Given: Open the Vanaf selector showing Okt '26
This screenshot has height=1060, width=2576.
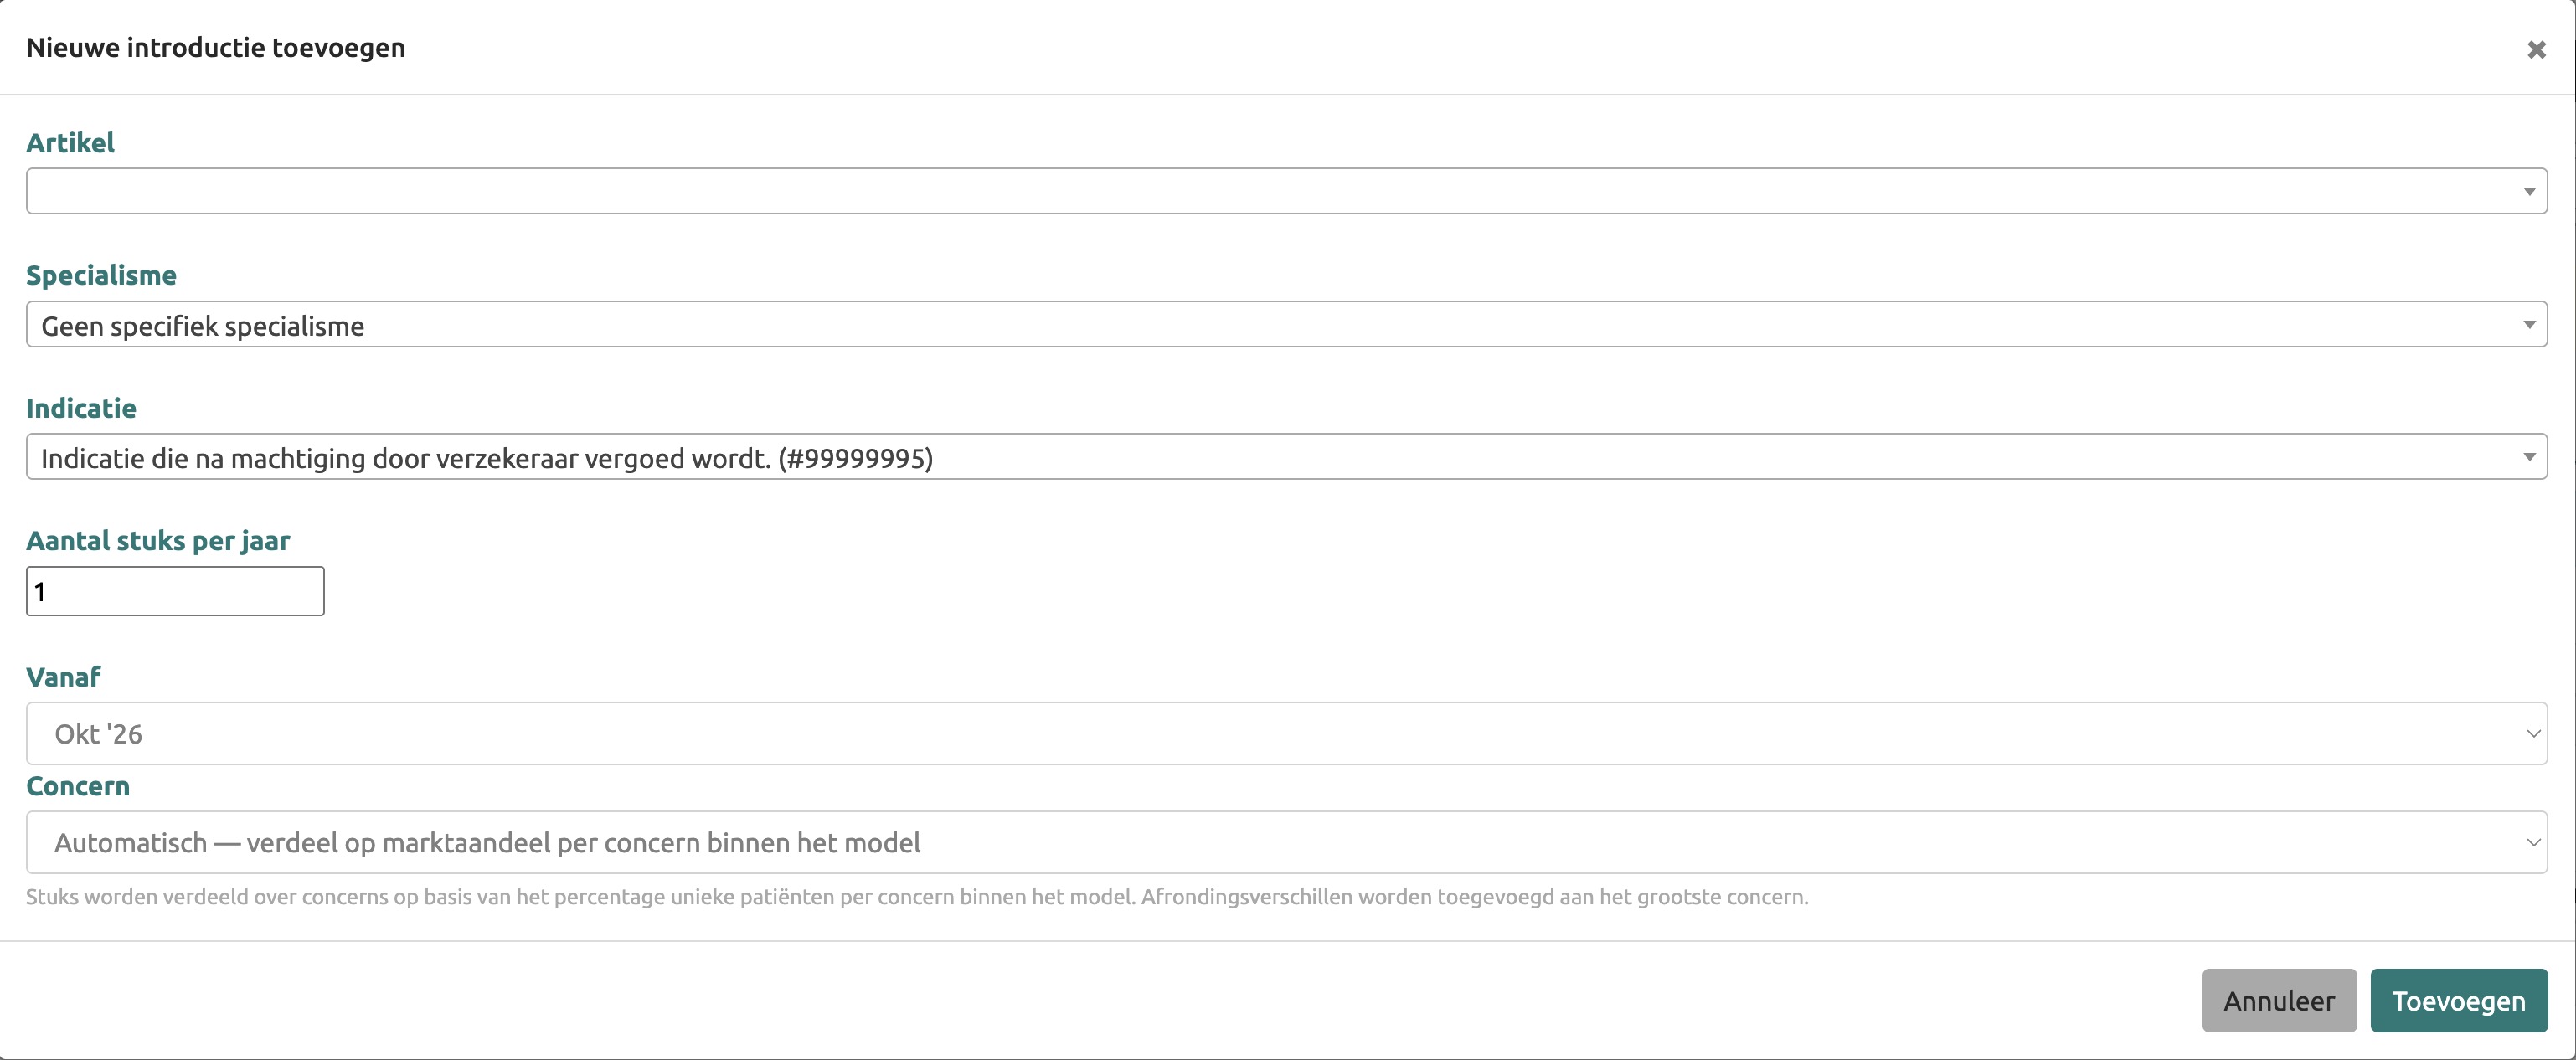Looking at the screenshot, I should [x=1286, y=733].
